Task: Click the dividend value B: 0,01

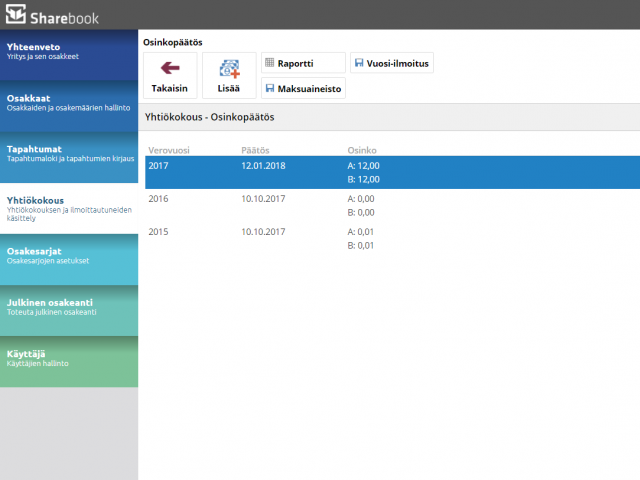Action: (x=360, y=245)
